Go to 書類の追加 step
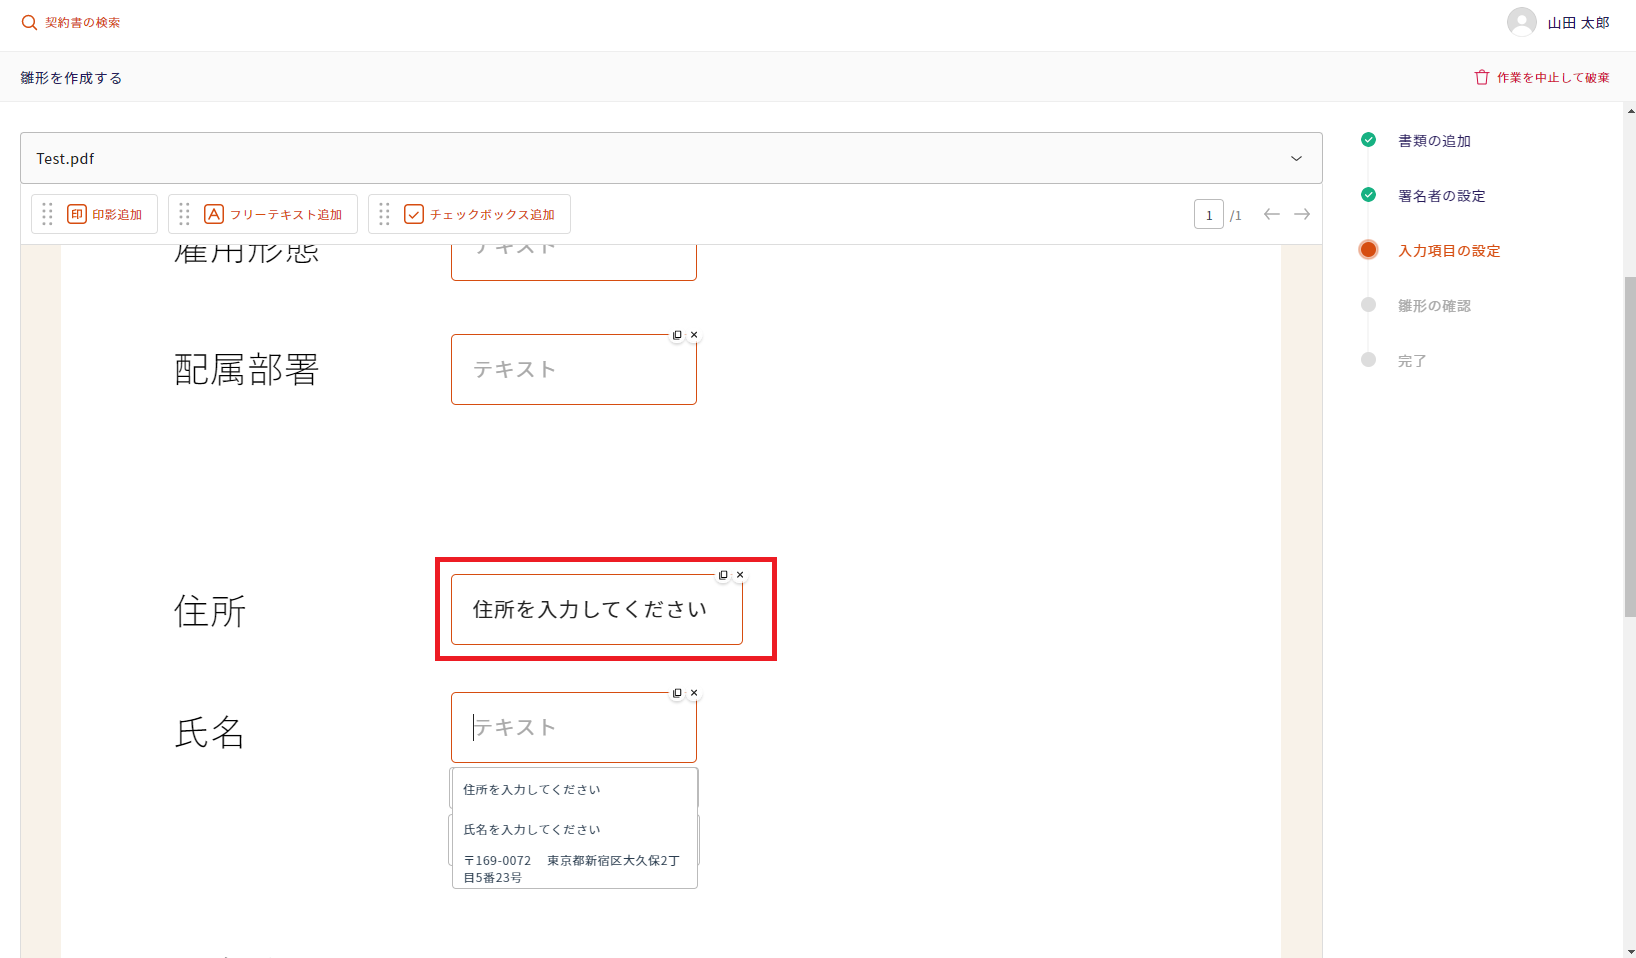1636x958 pixels. [x=1433, y=141]
